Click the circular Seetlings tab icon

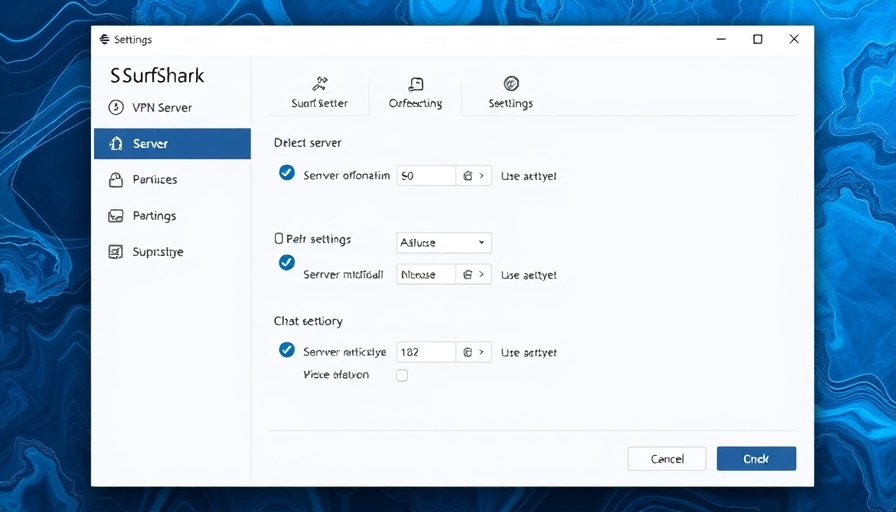(x=511, y=84)
